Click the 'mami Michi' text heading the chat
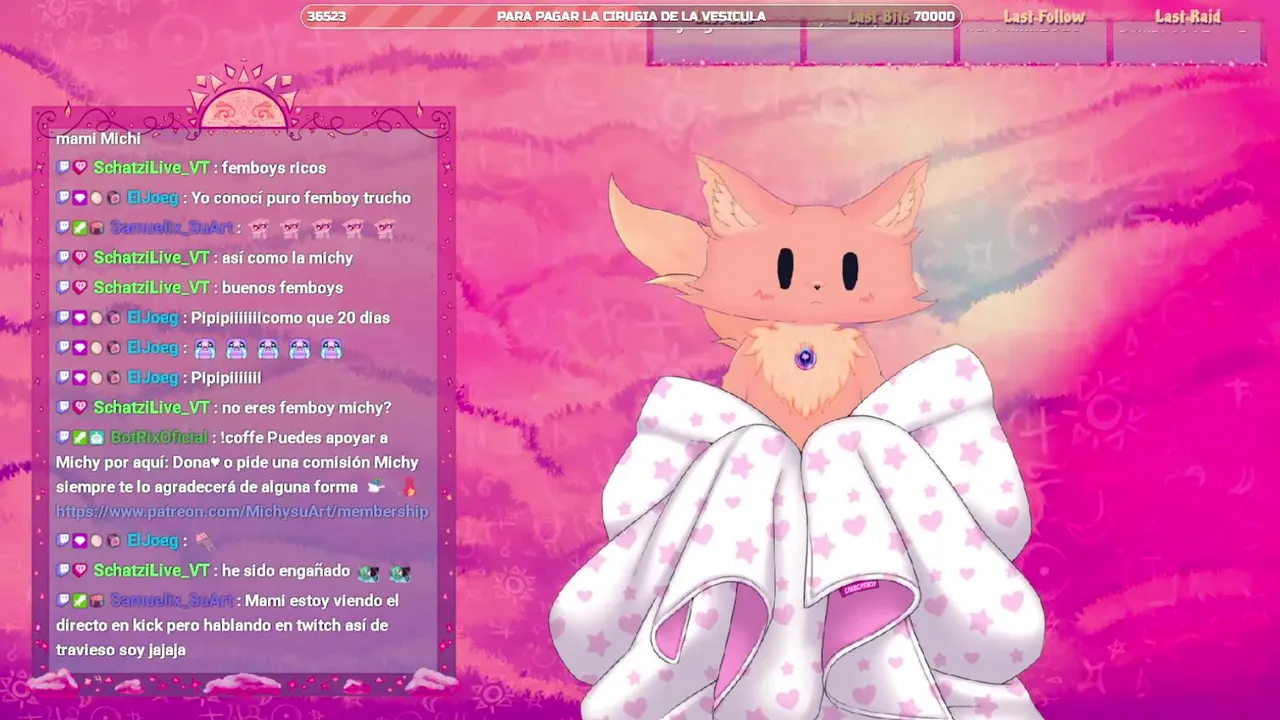Screen dimensions: 1280x720 [x=98, y=139]
